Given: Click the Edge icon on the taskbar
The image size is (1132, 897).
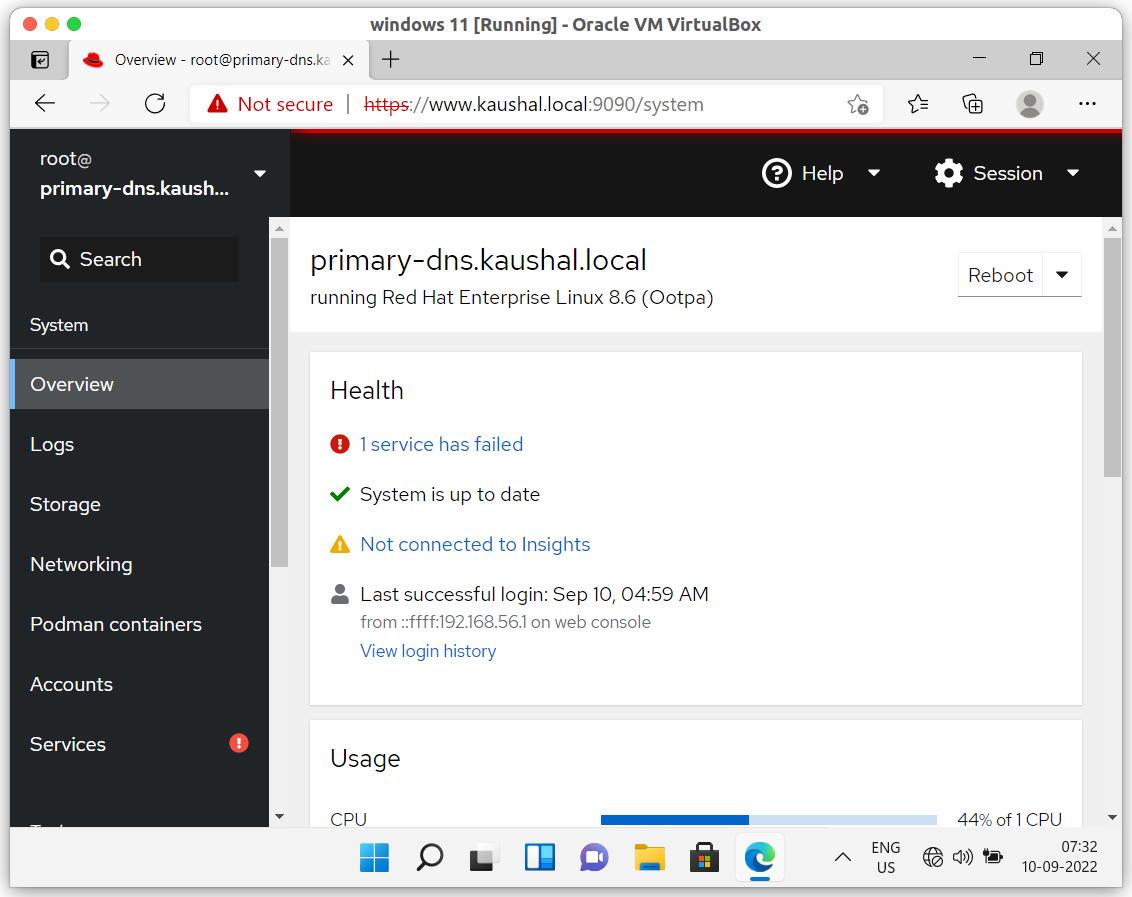Looking at the screenshot, I should [759, 857].
